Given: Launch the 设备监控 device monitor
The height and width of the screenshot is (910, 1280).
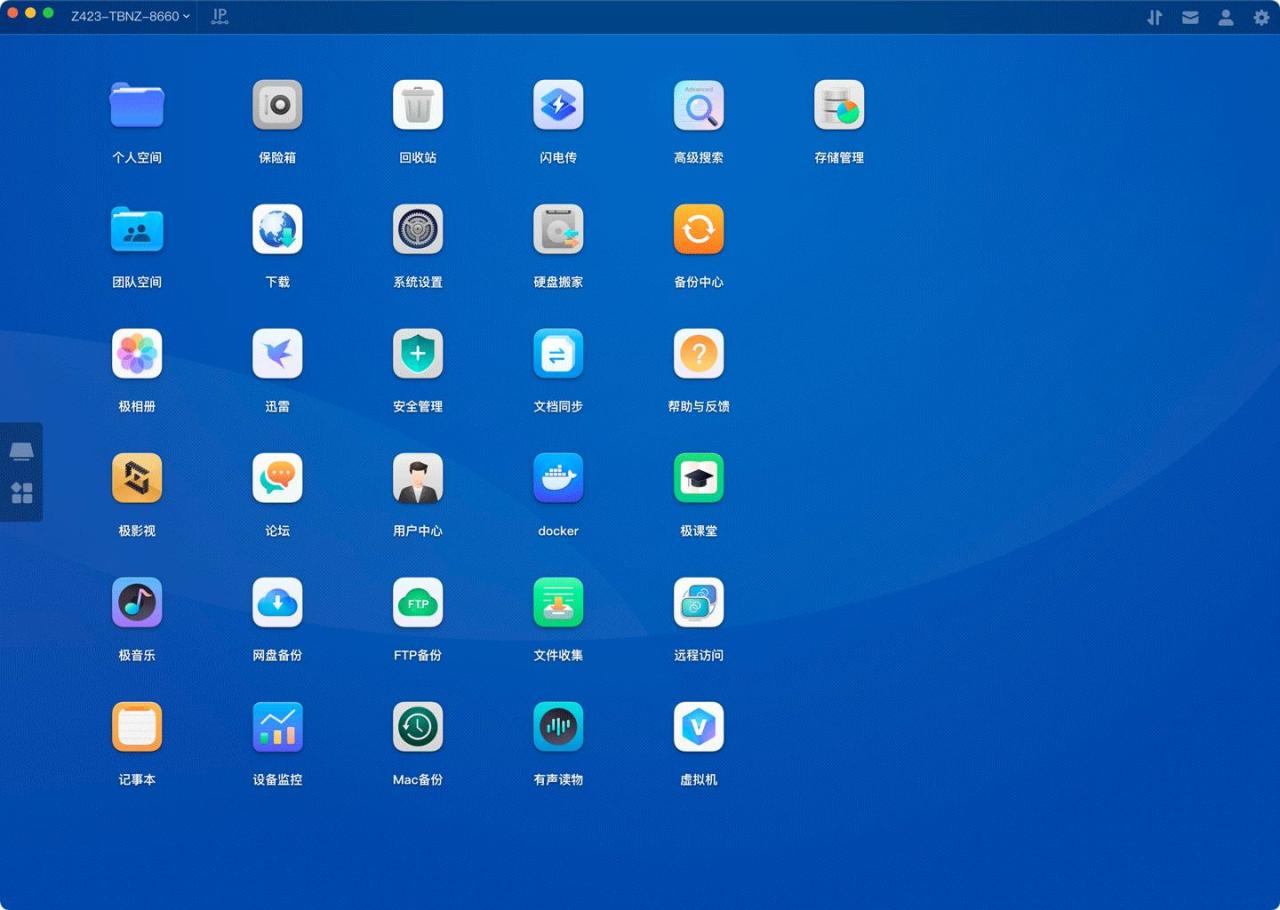Looking at the screenshot, I should pyautogui.click(x=277, y=727).
